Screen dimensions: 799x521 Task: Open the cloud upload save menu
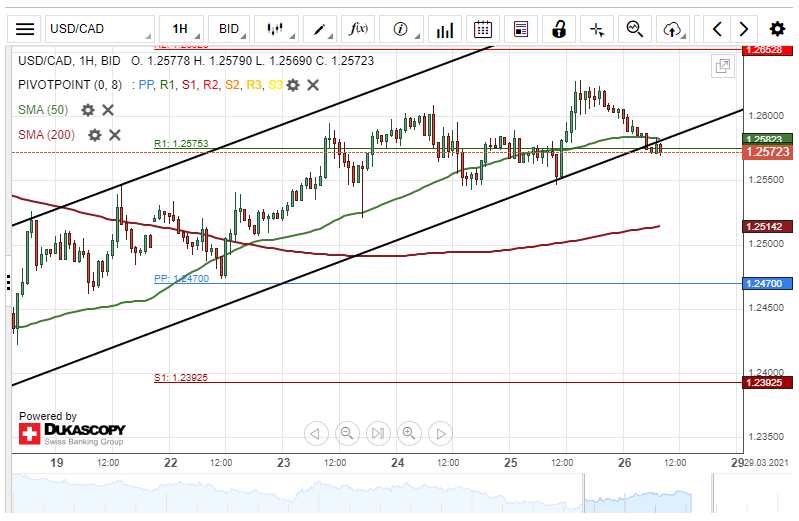pos(673,29)
